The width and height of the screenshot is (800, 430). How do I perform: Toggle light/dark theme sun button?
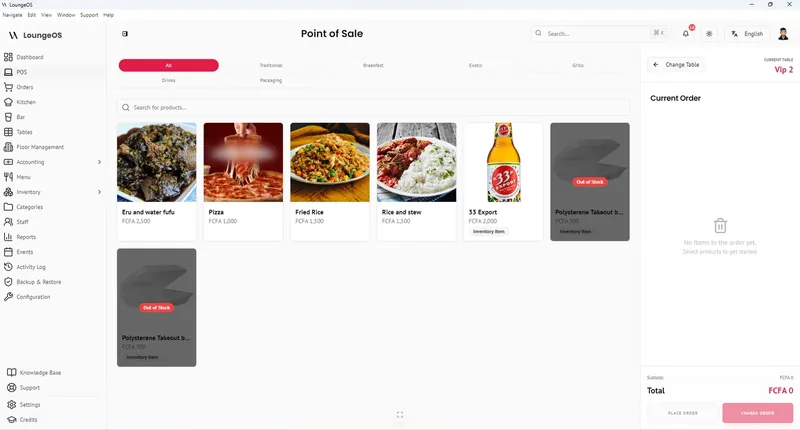coord(709,34)
